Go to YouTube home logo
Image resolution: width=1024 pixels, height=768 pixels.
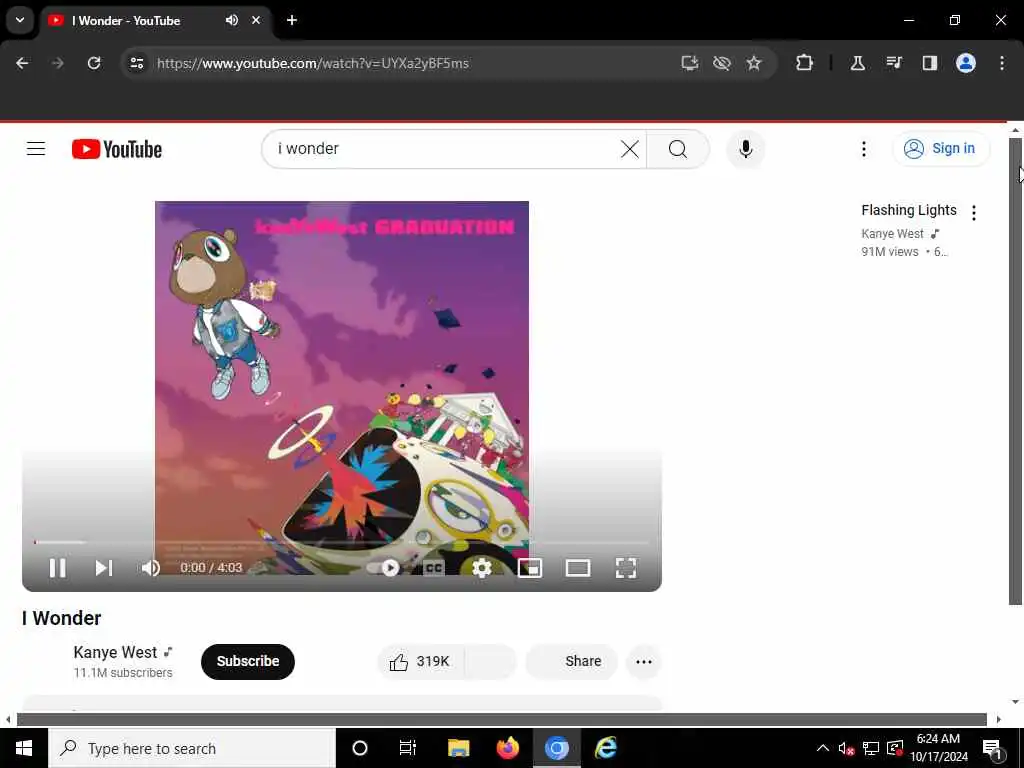[x=117, y=150]
